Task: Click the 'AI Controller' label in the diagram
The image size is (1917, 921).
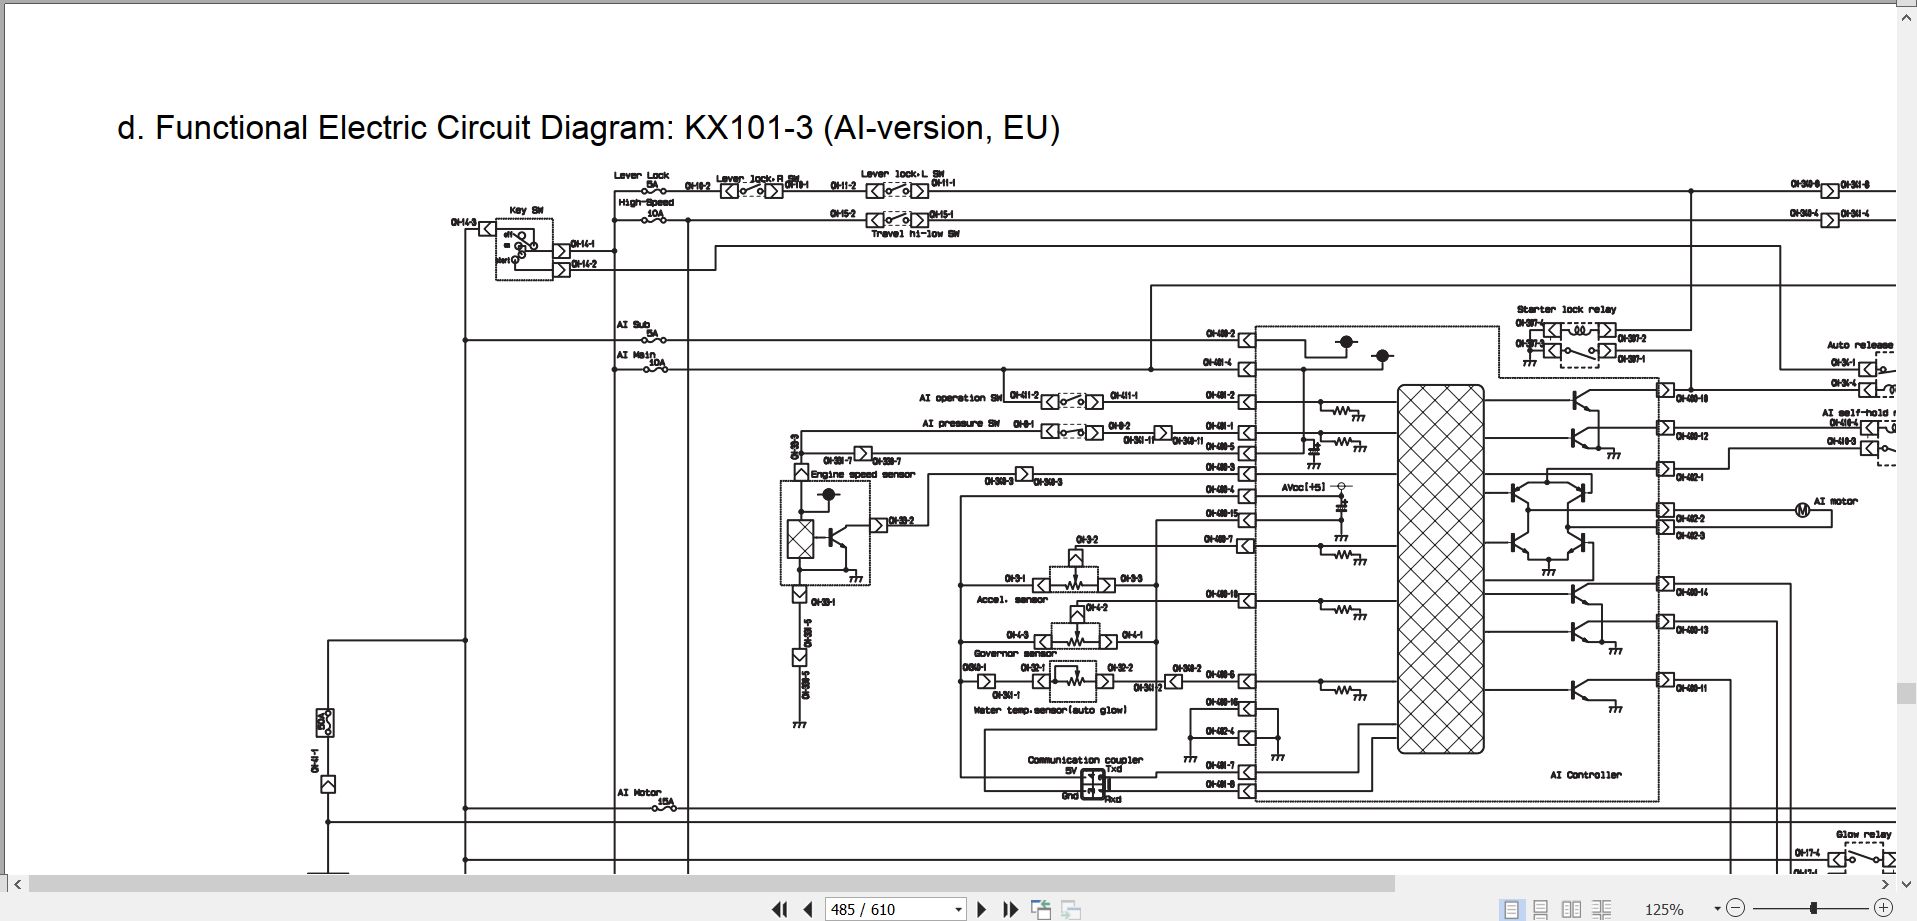Action: point(1586,775)
